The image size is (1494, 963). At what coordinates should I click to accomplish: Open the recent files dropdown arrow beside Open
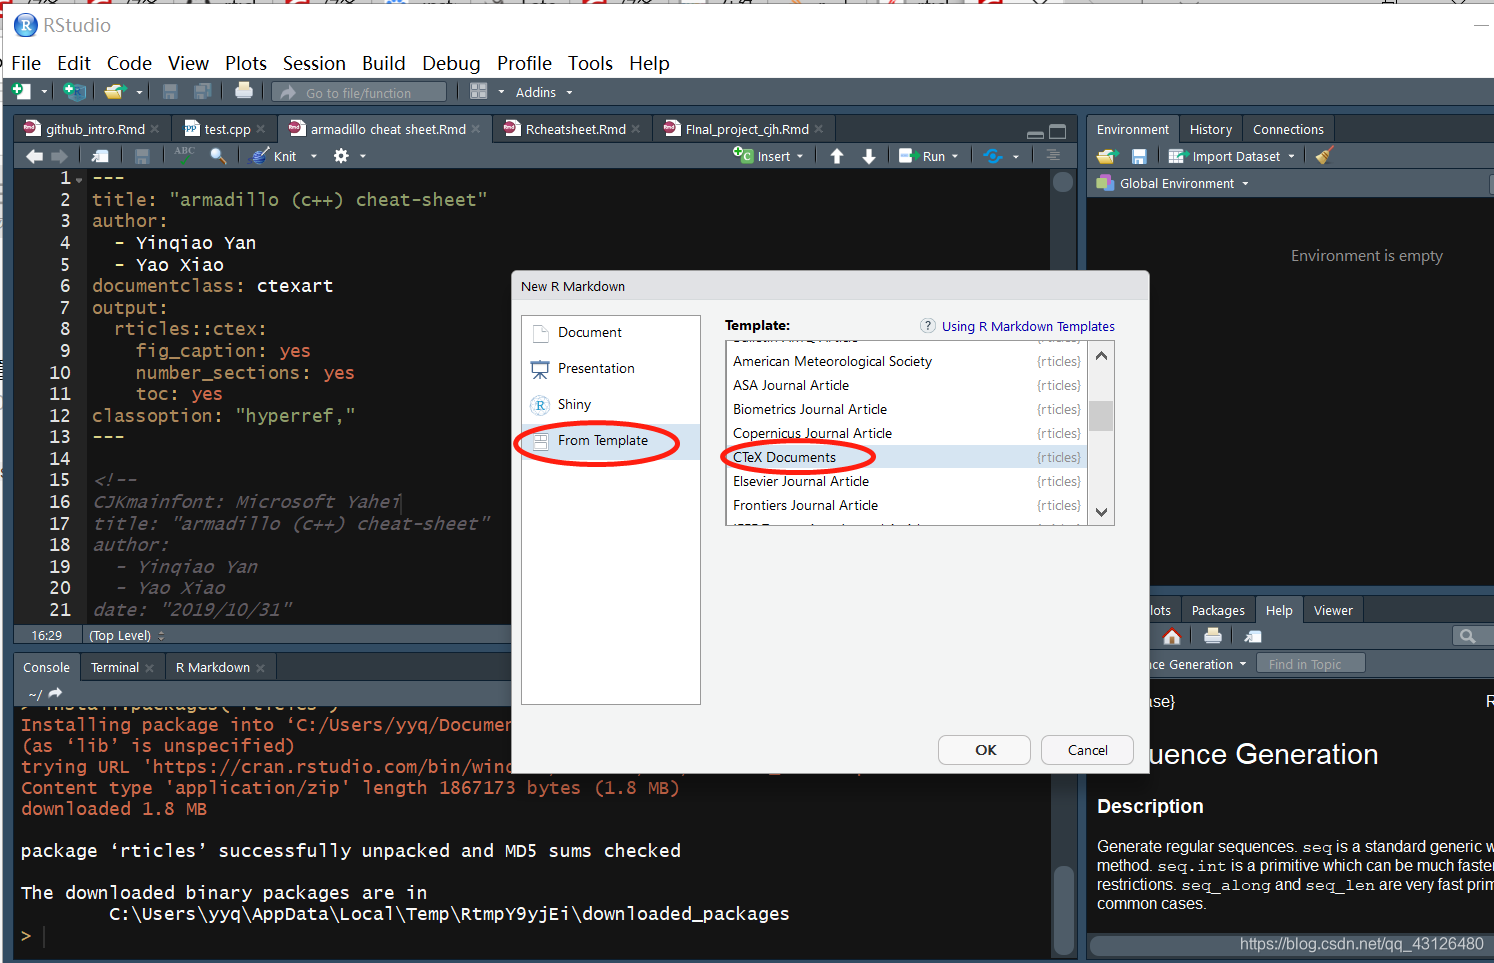139,92
